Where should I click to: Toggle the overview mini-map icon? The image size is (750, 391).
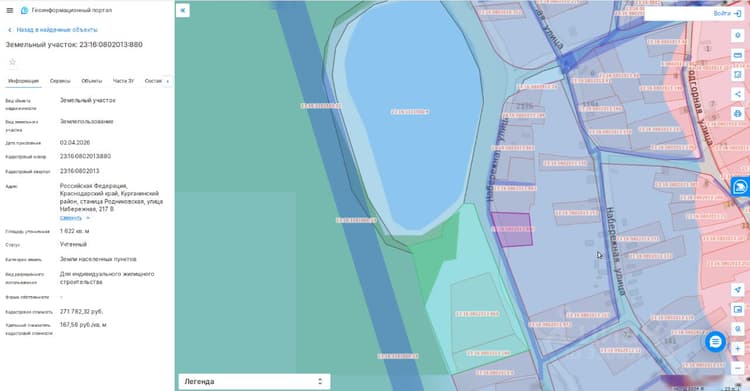click(x=738, y=310)
